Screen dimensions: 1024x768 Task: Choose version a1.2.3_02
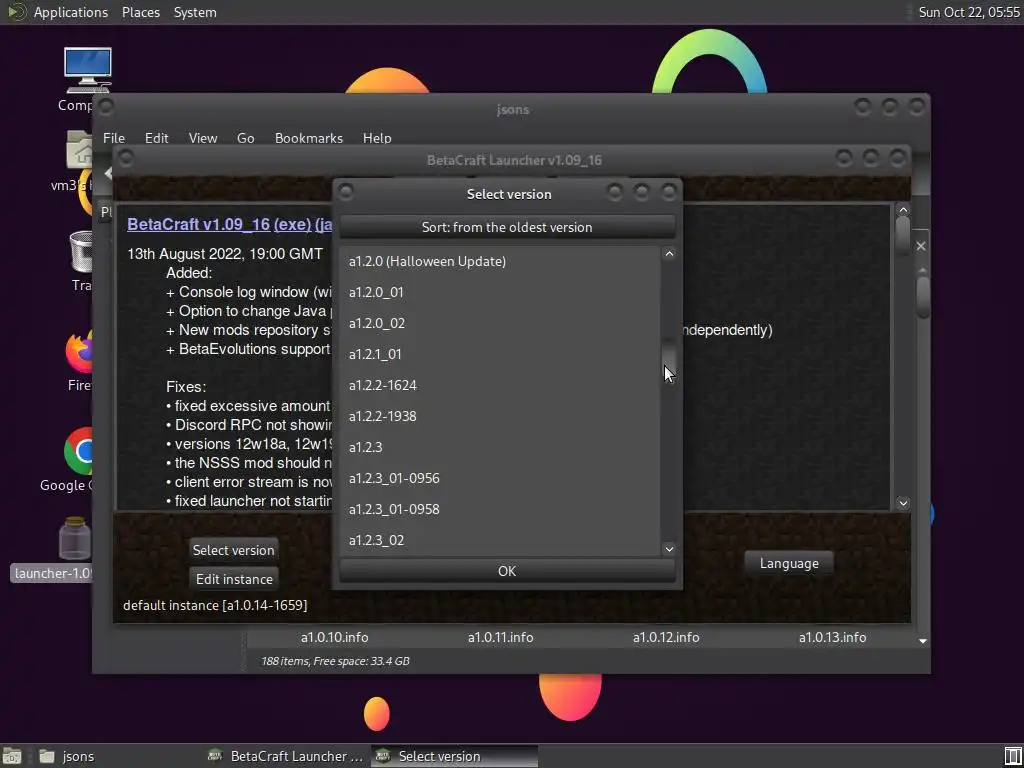point(500,540)
